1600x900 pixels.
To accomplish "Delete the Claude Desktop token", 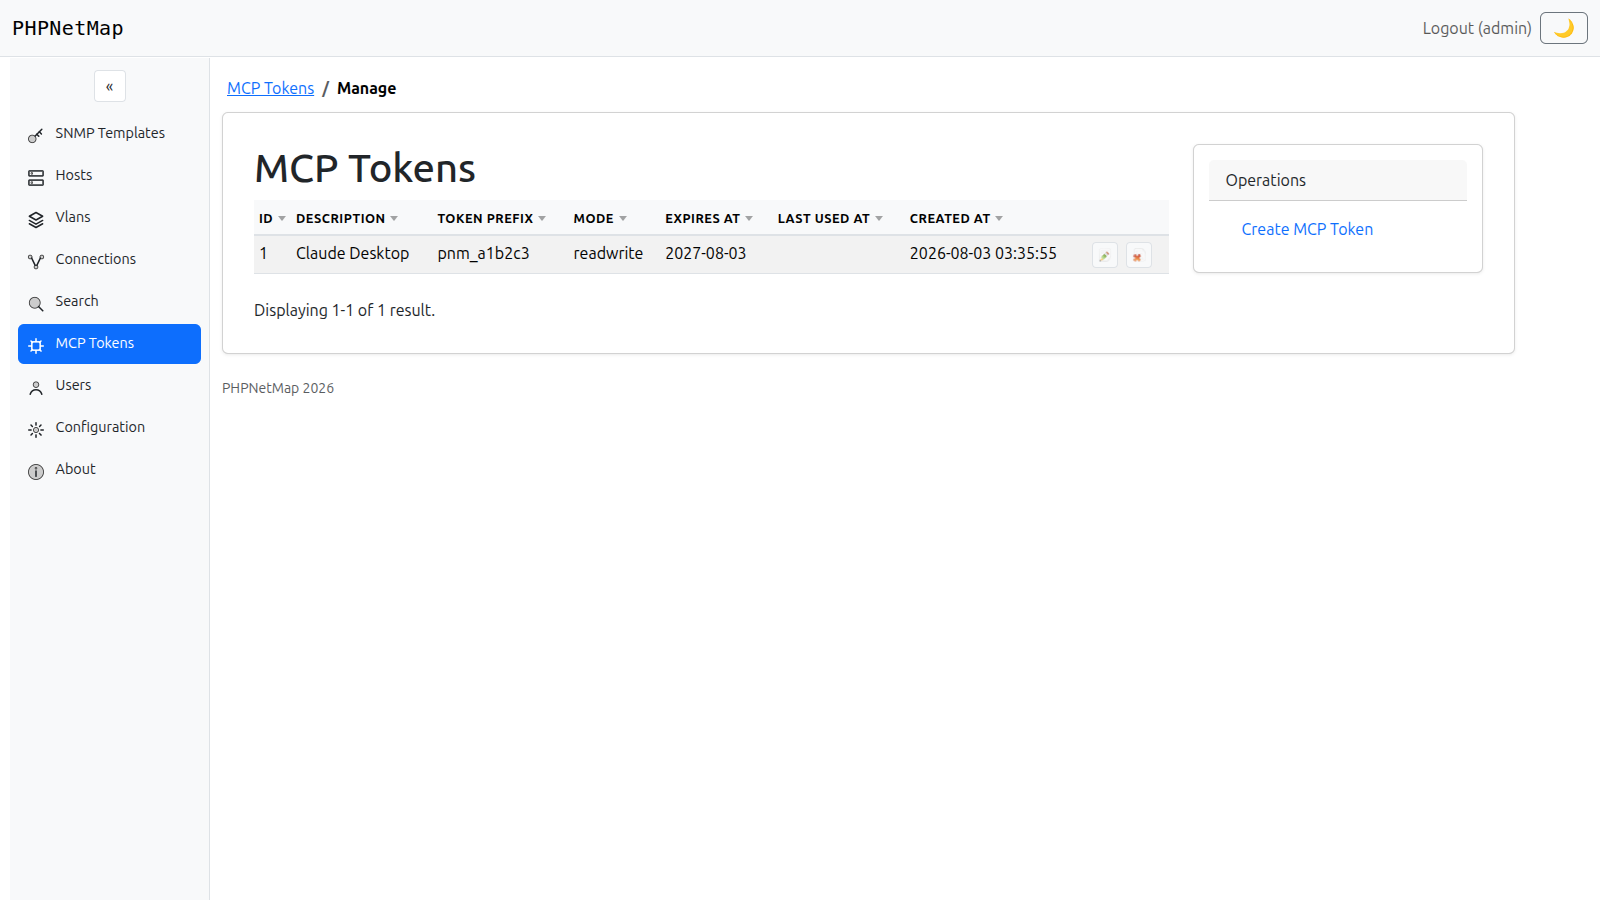I will (x=1138, y=256).
